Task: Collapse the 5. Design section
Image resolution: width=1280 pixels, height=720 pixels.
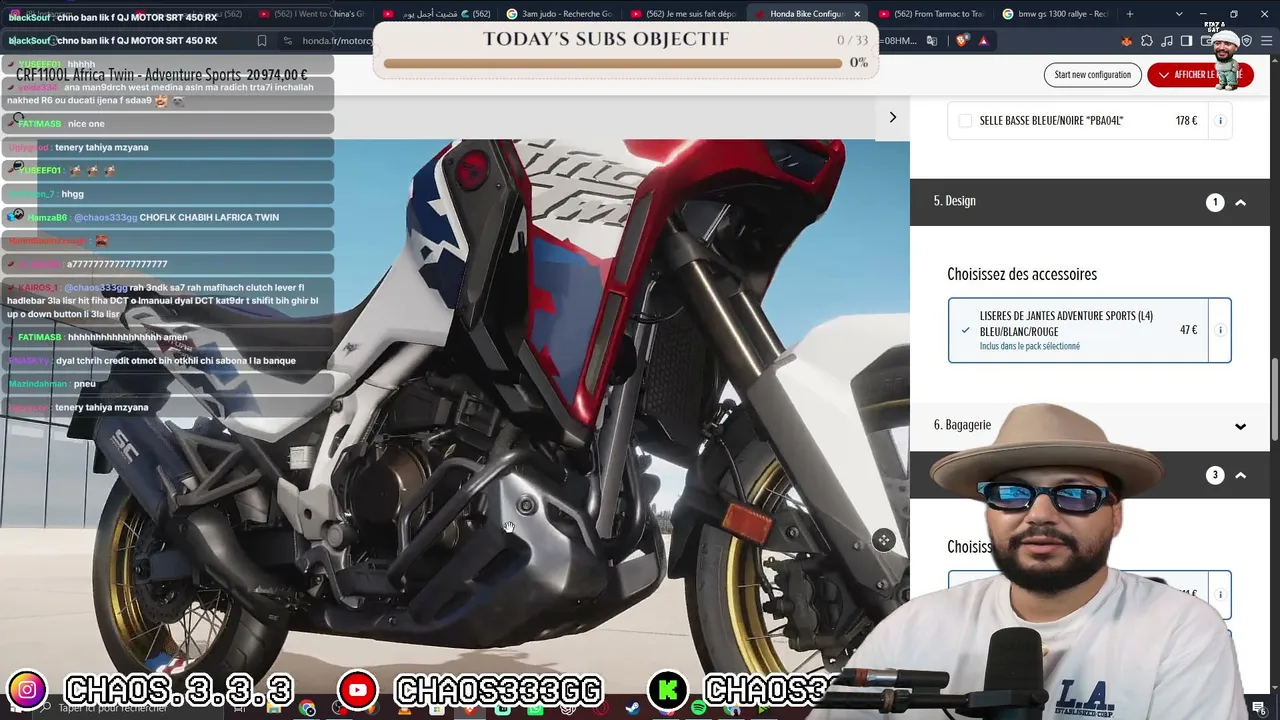Action: point(1240,203)
